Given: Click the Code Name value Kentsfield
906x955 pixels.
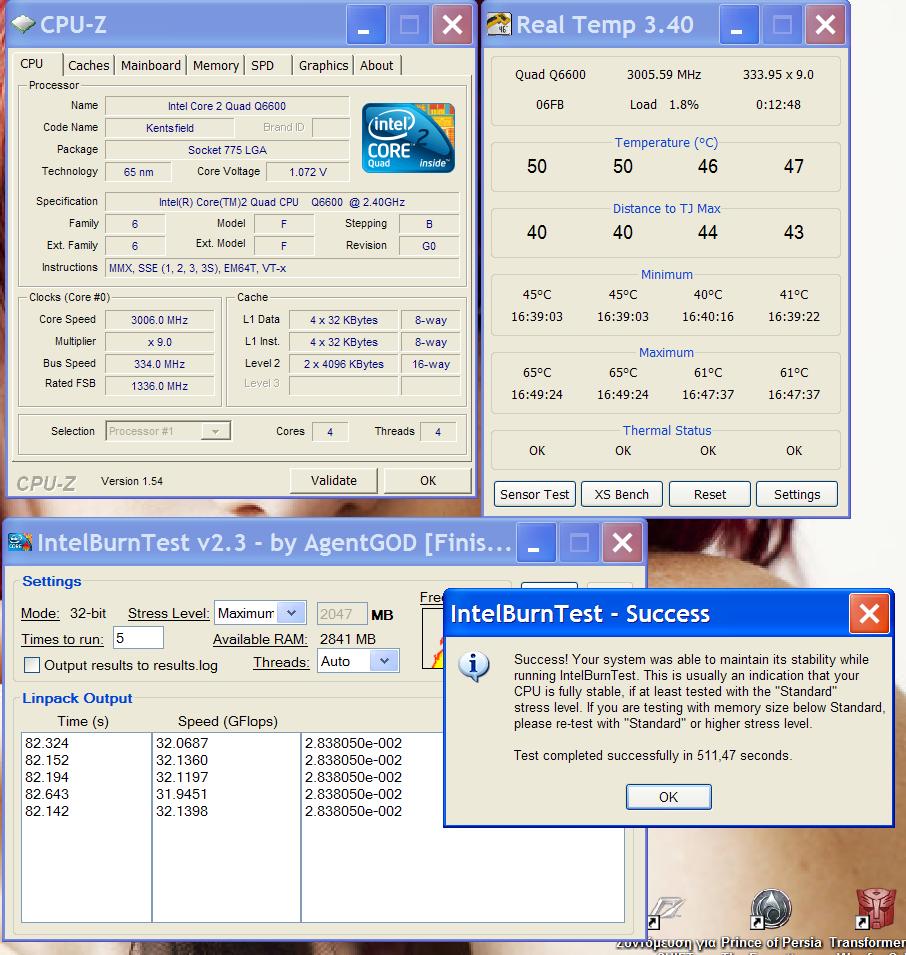Looking at the screenshot, I should [x=170, y=128].
